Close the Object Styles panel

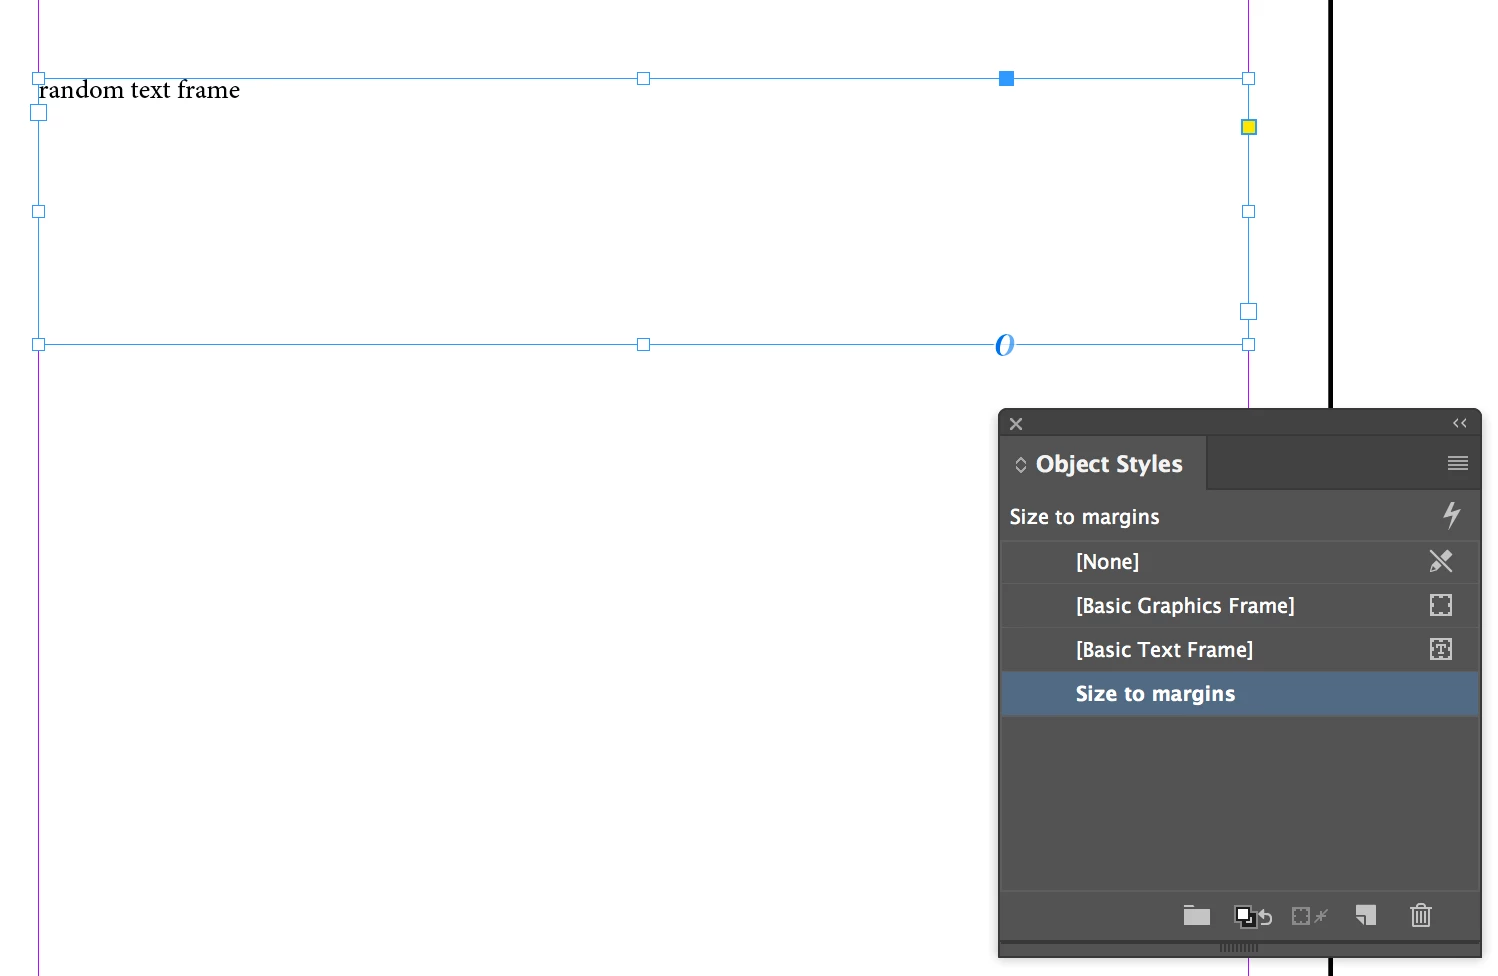[1016, 424]
